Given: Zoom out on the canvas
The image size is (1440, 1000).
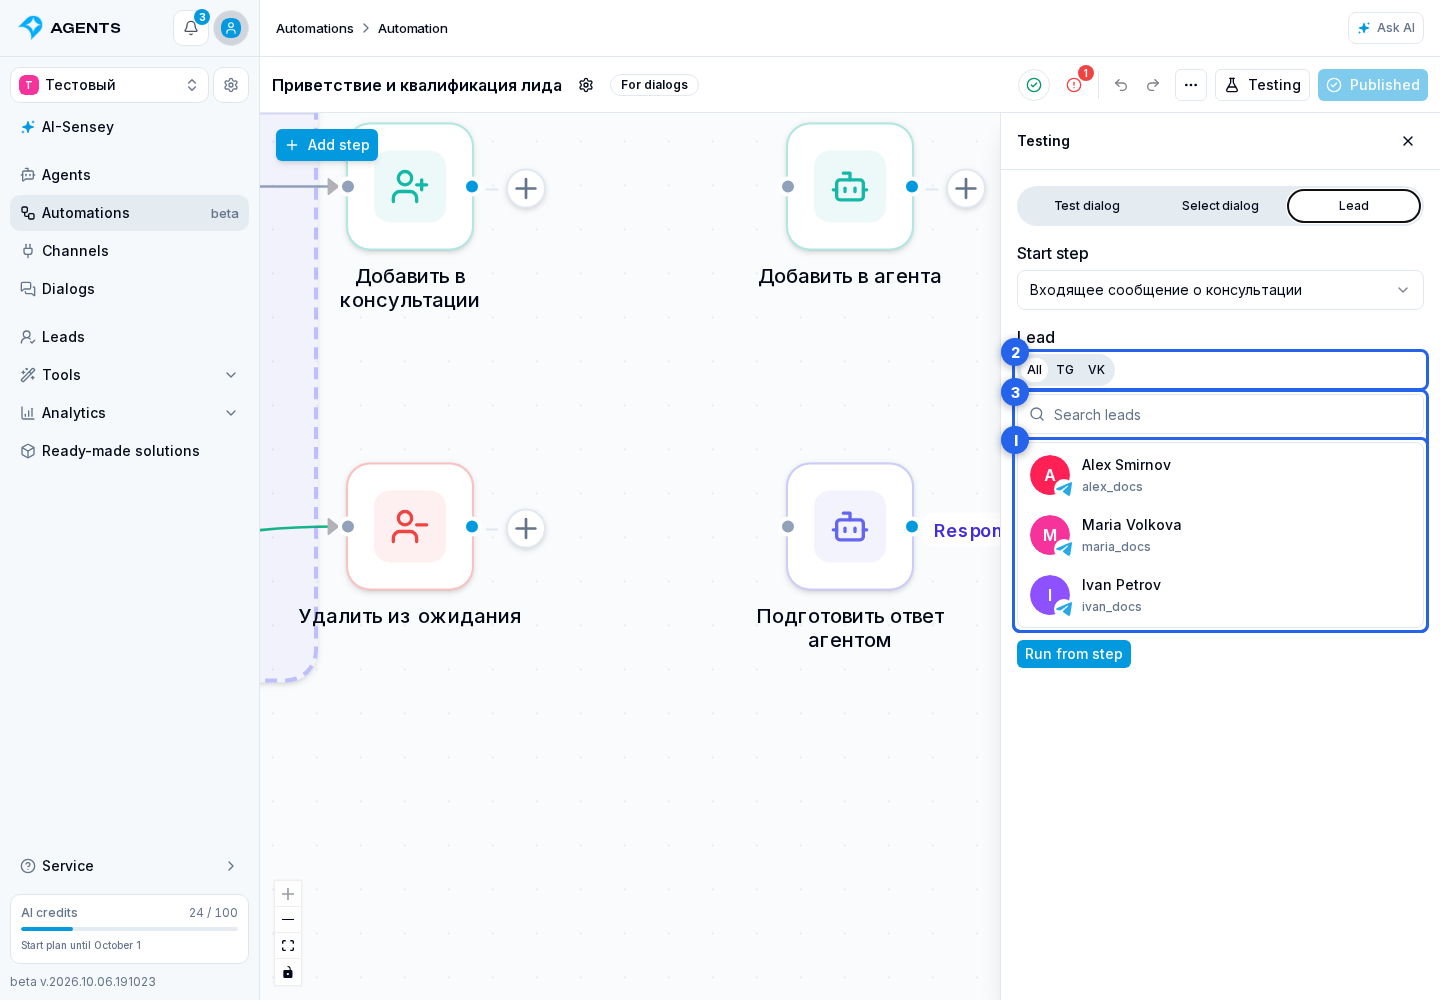Looking at the screenshot, I should pyautogui.click(x=288, y=920).
